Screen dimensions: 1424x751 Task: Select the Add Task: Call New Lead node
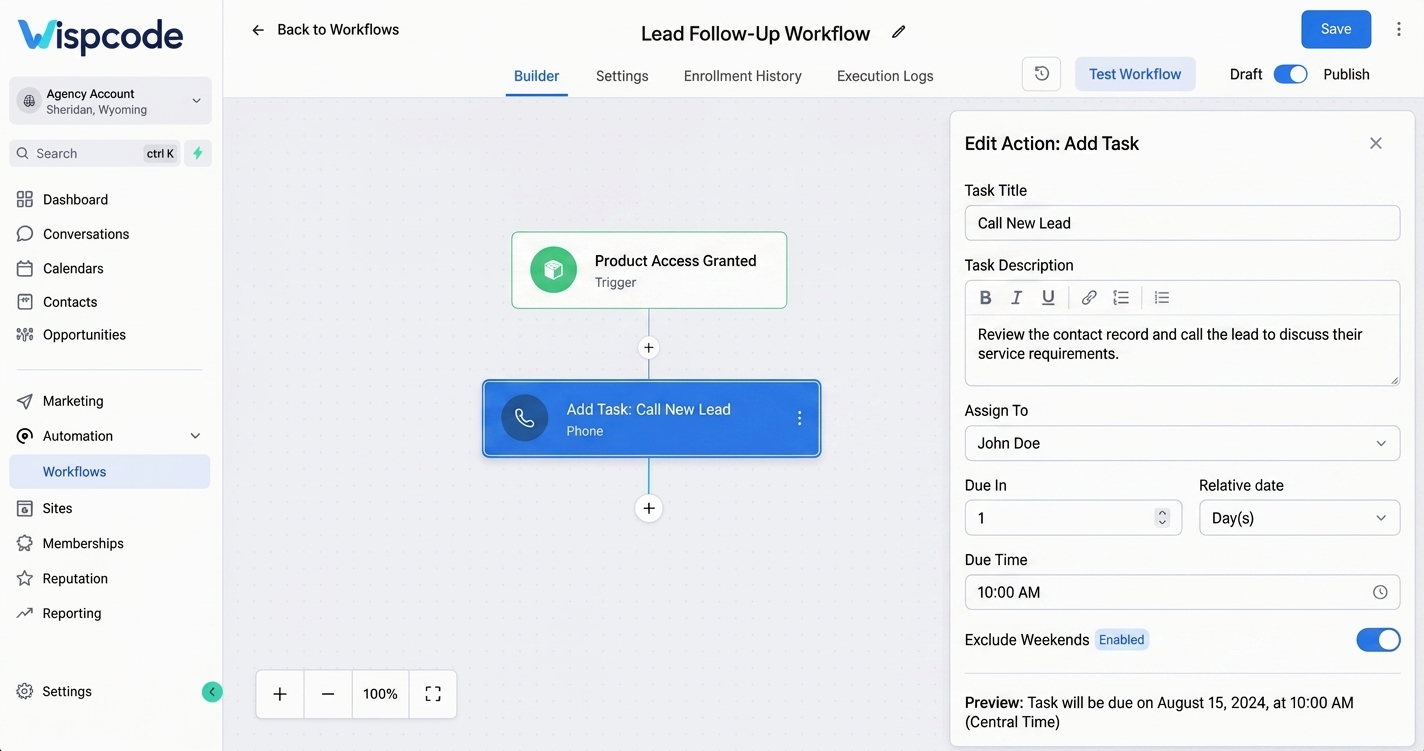click(x=651, y=418)
